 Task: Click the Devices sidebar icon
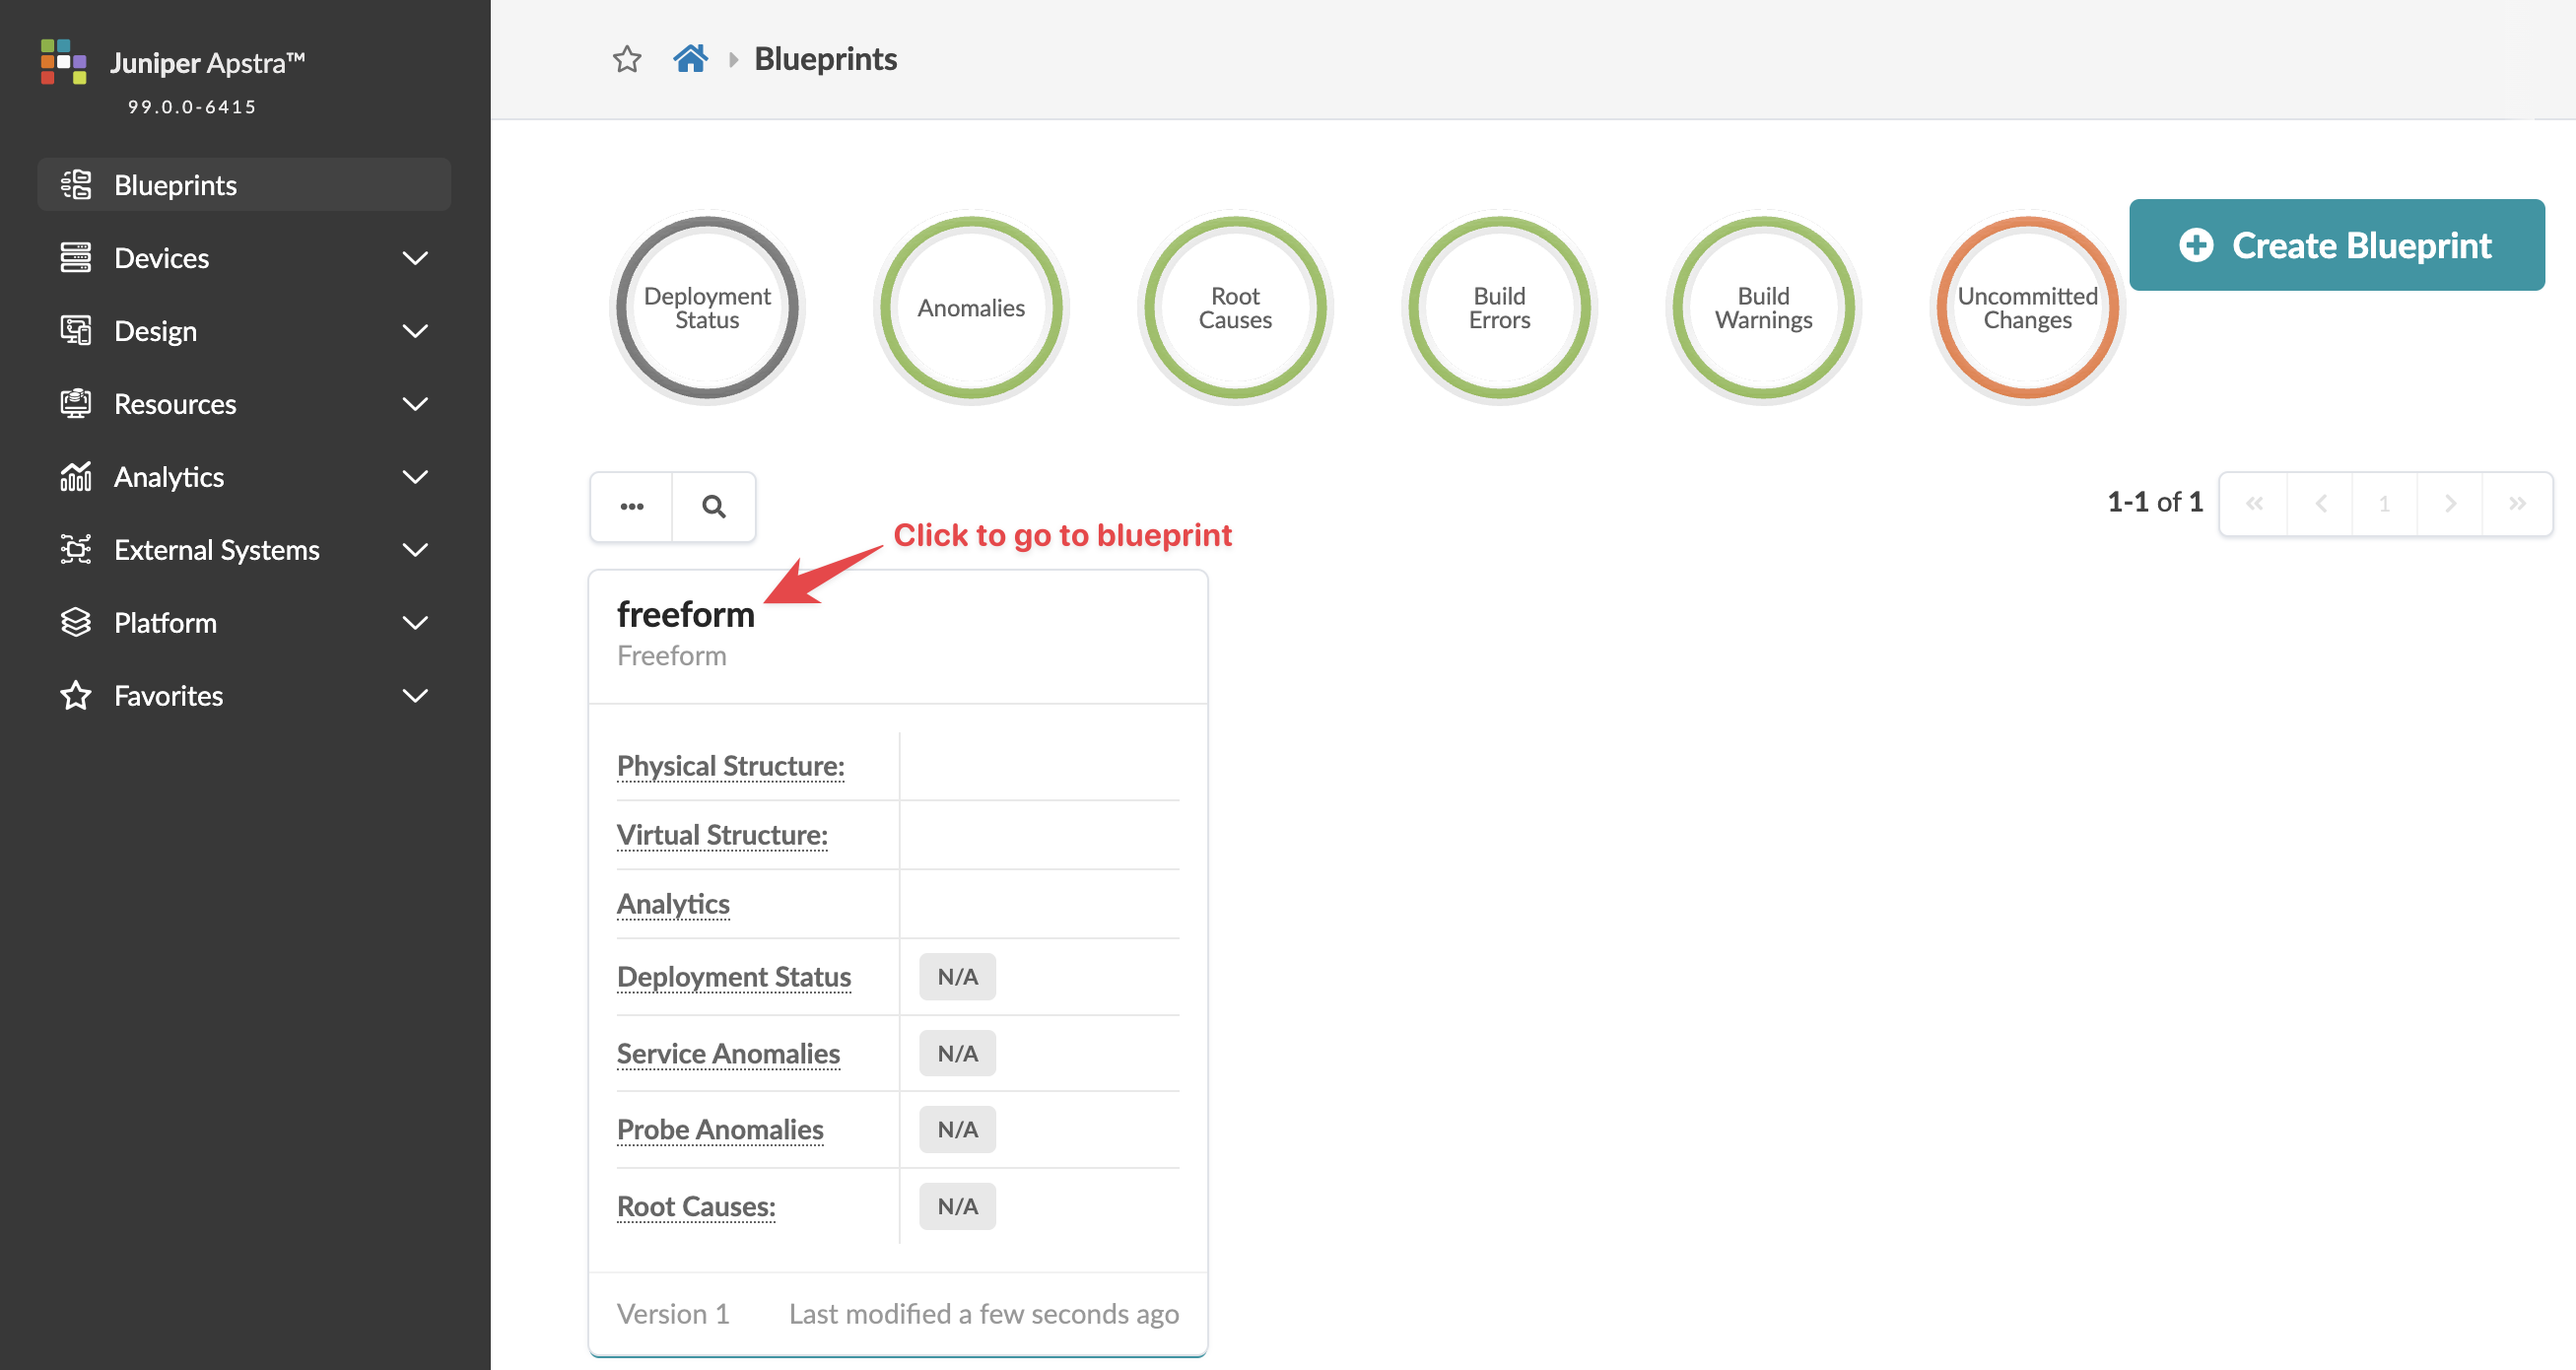pos(76,258)
